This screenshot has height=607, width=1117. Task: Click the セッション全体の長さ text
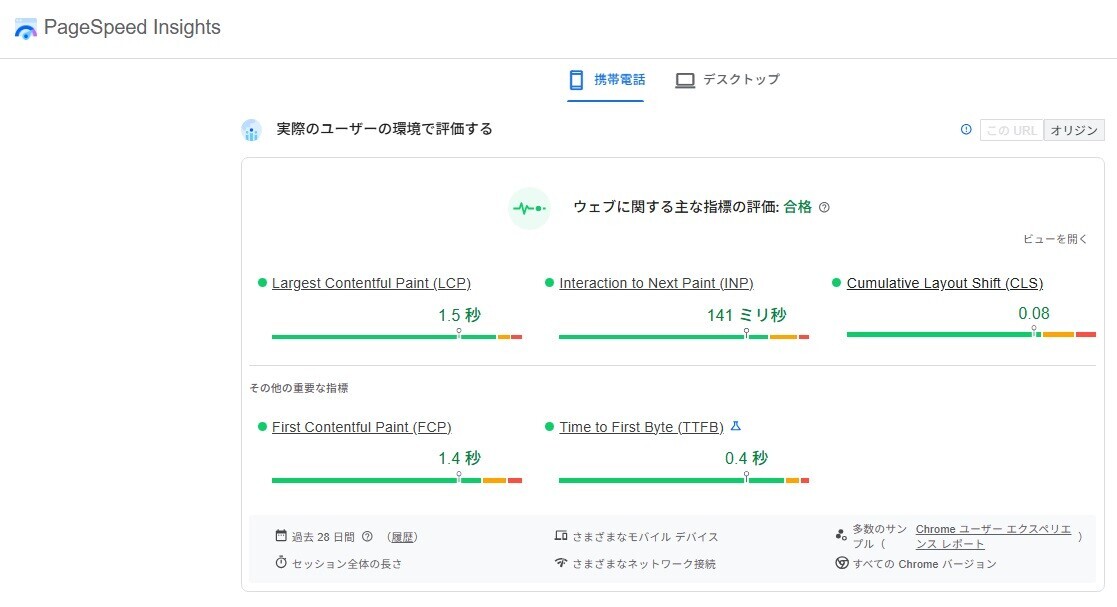click(x=347, y=564)
